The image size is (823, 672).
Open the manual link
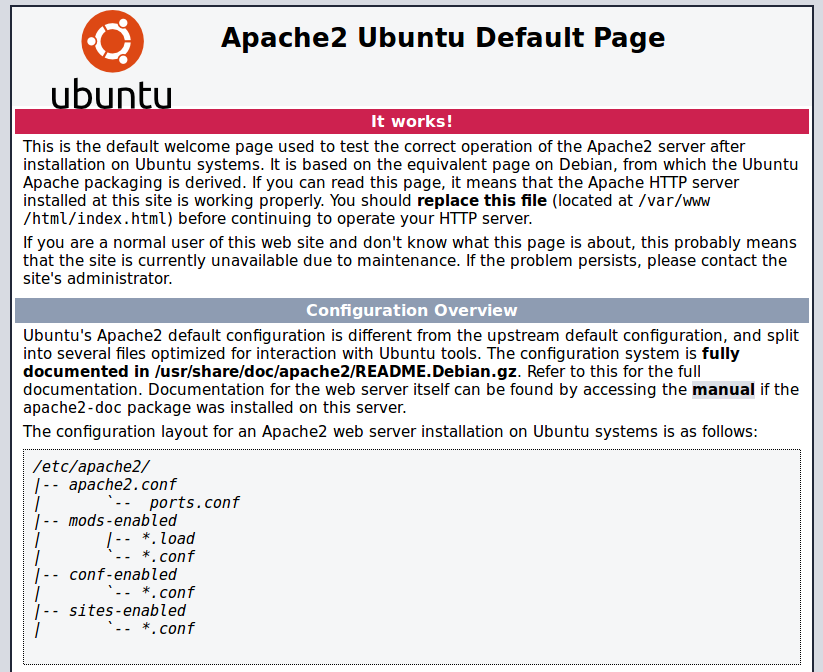723,390
